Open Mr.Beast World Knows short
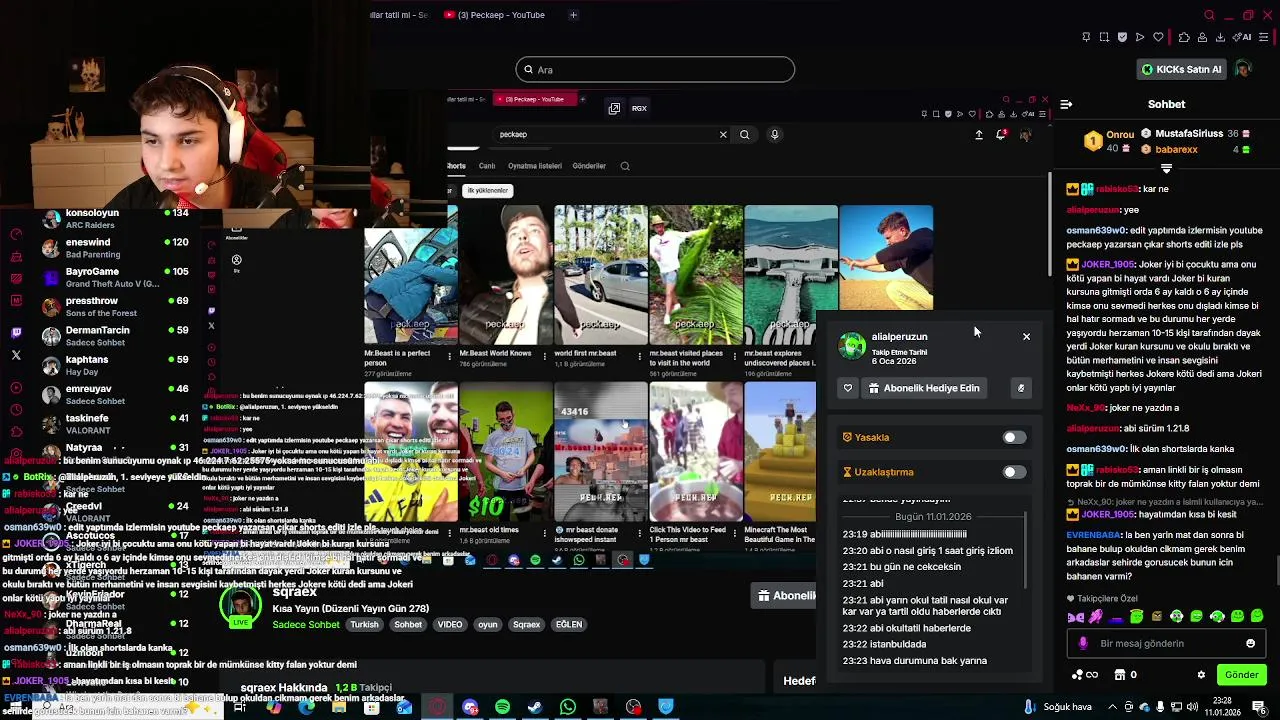This screenshot has width=1280, height=720. pyautogui.click(x=505, y=275)
